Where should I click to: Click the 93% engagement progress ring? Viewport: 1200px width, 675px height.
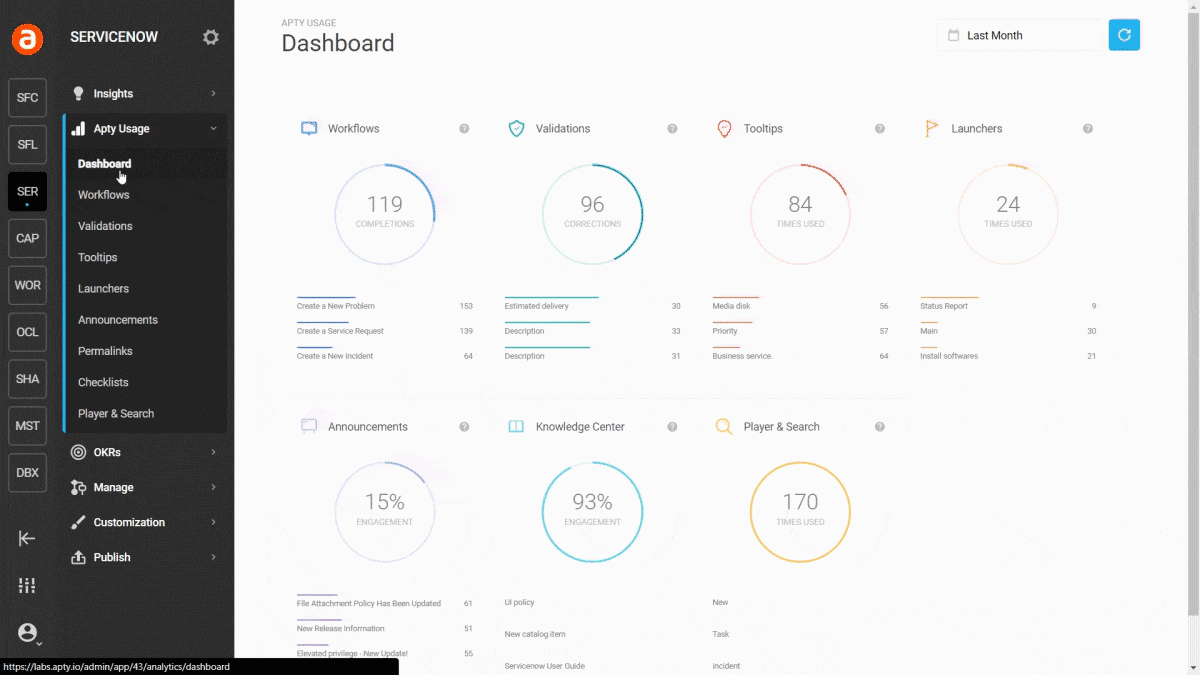pyautogui.click(x=592, y=512)
